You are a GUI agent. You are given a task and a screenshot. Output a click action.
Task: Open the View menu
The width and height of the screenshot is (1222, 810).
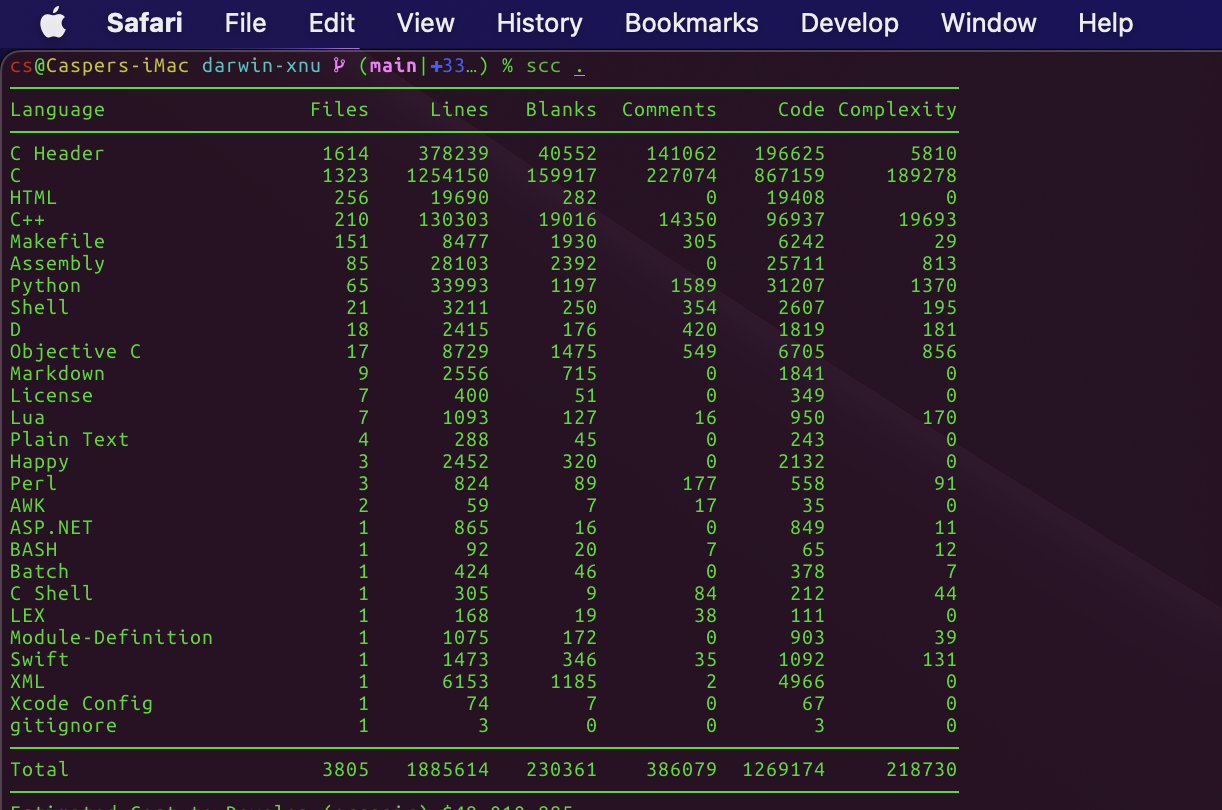pos(426,23)
